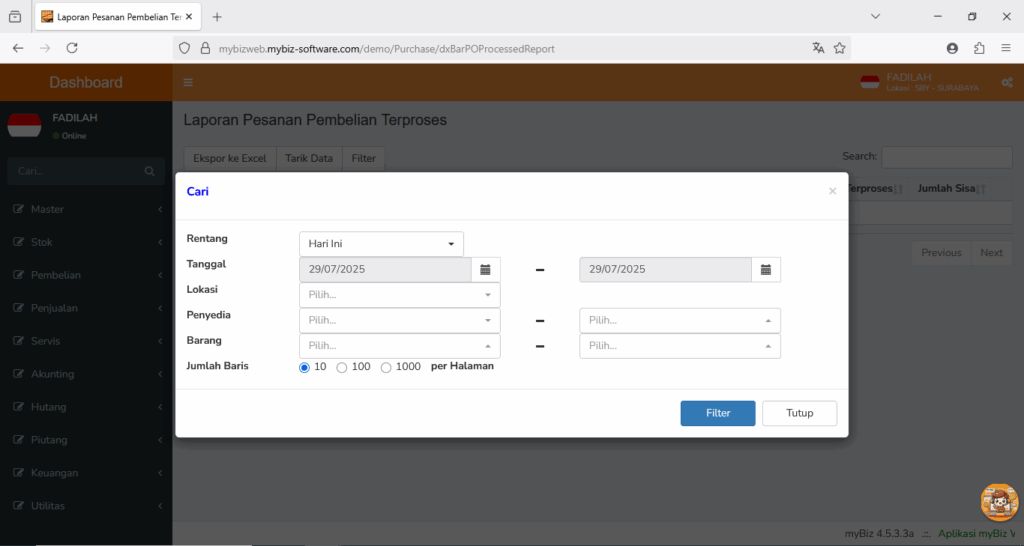Viewport: 1024px width, 546px height.
Task: Click the chatbot mascot icon
Action: [x=999, y=502]
